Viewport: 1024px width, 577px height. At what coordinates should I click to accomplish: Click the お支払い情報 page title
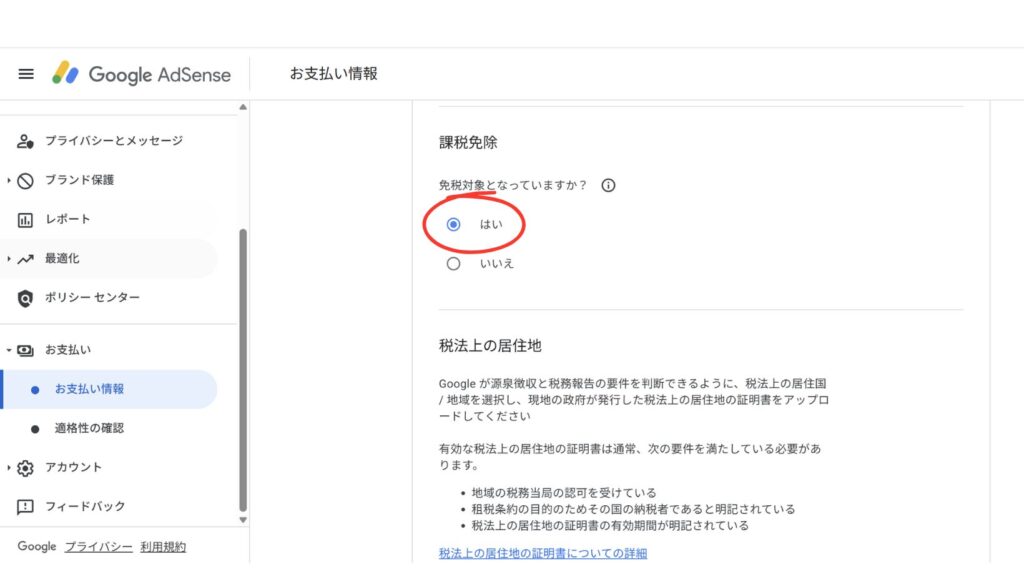click(334, 74)
